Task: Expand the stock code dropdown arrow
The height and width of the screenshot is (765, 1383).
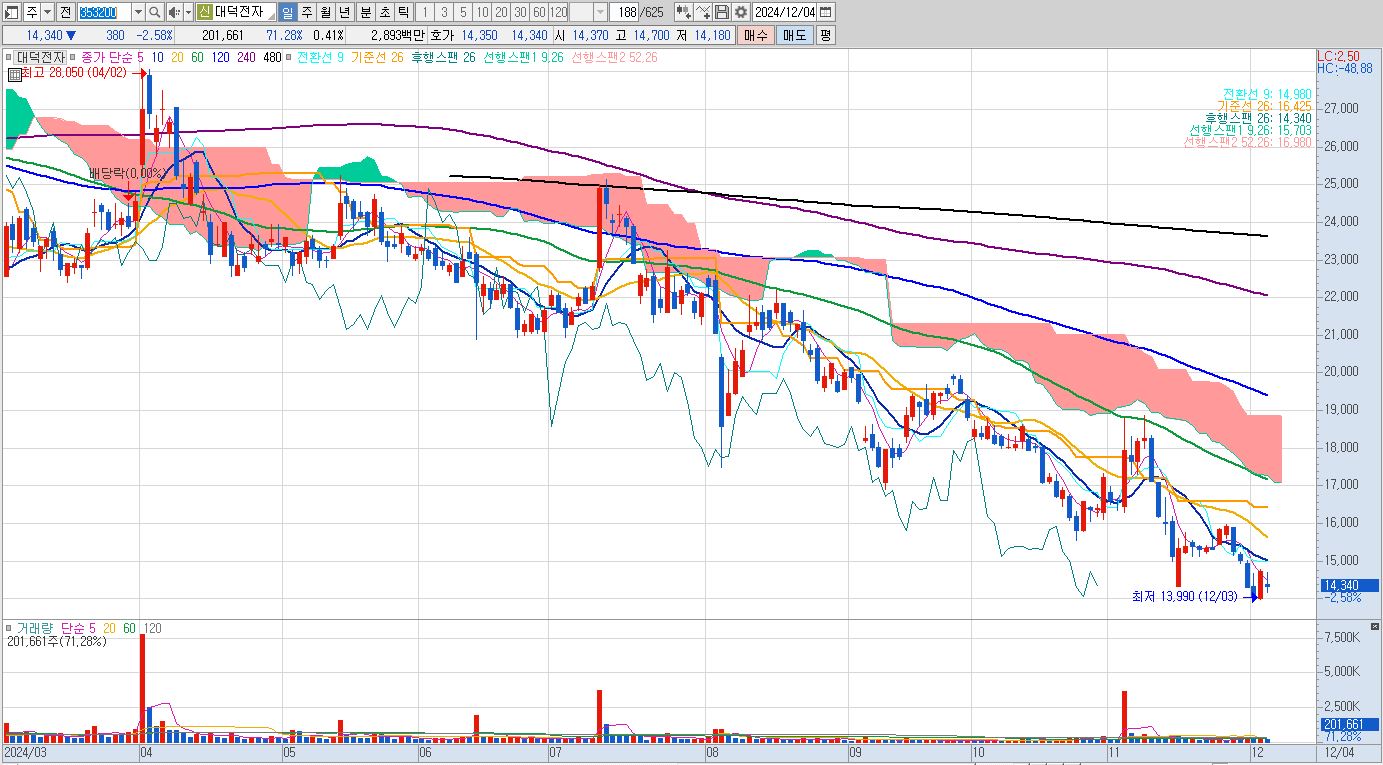Action: tap(138, 12)
